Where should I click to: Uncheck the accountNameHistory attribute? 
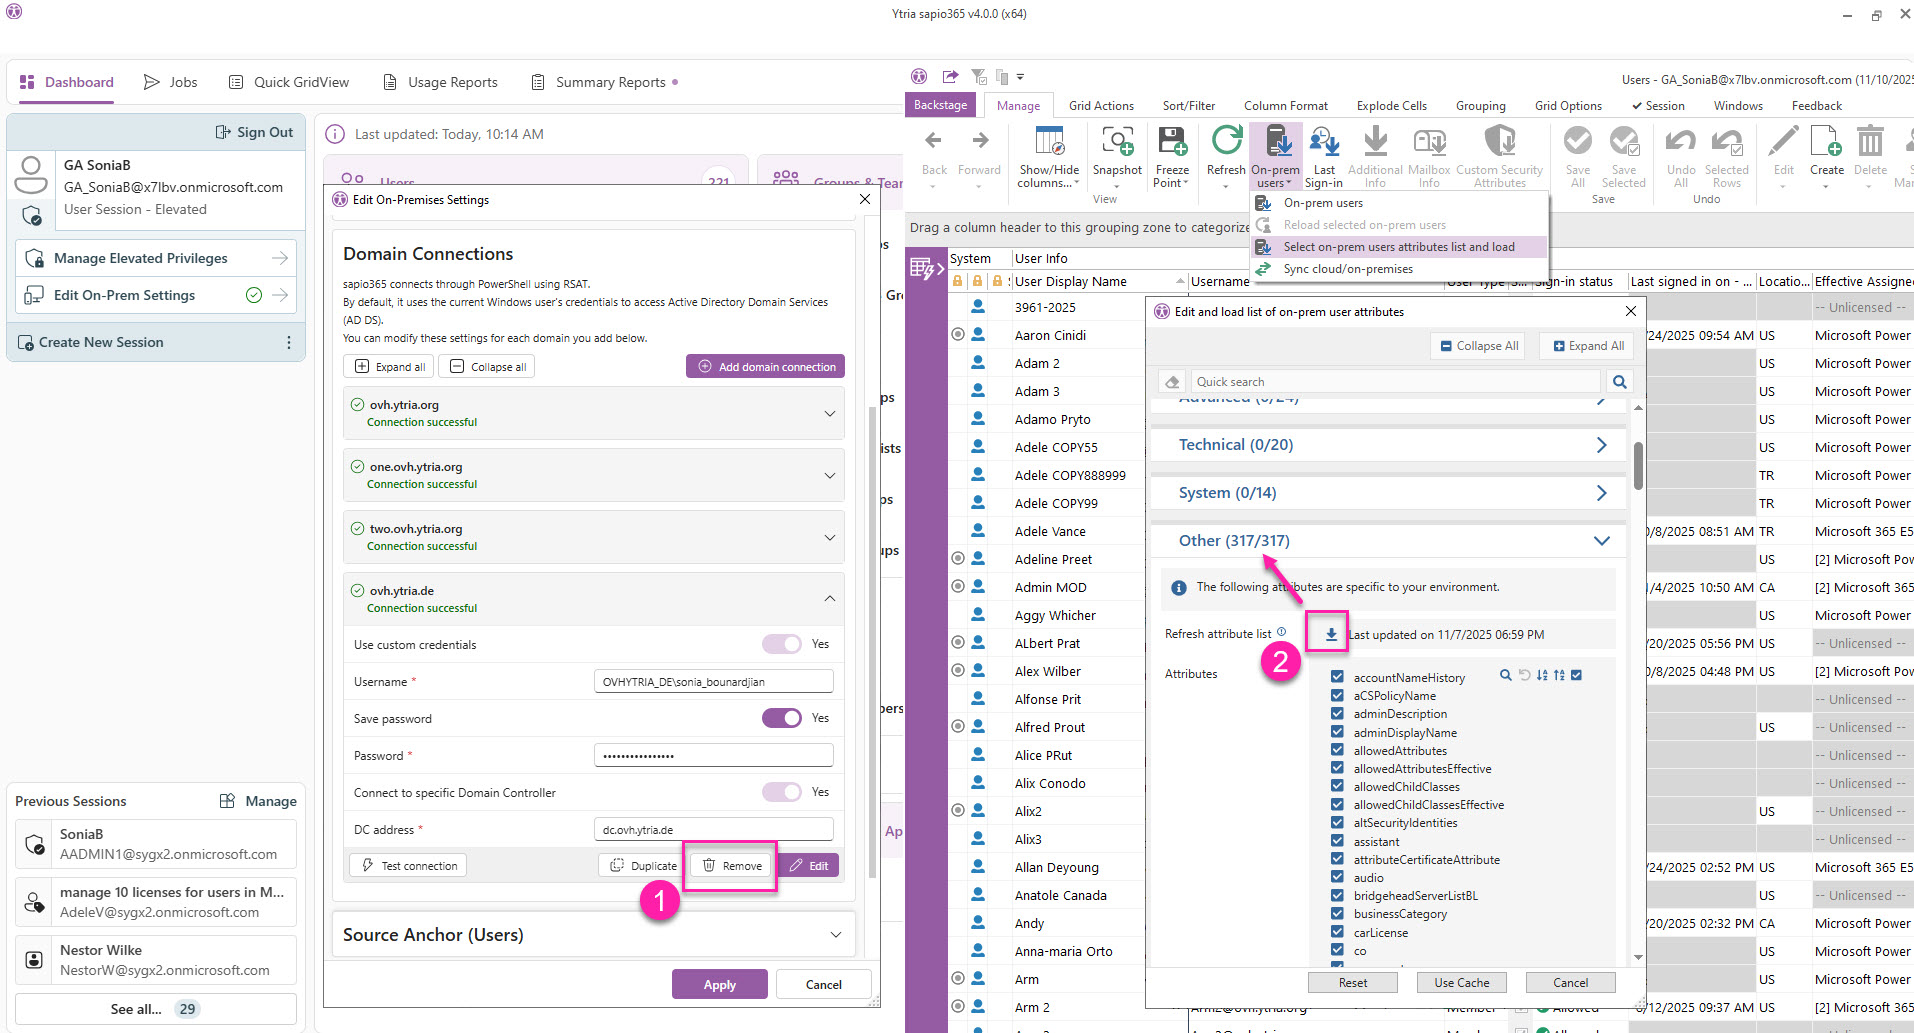coord(1337,677)
